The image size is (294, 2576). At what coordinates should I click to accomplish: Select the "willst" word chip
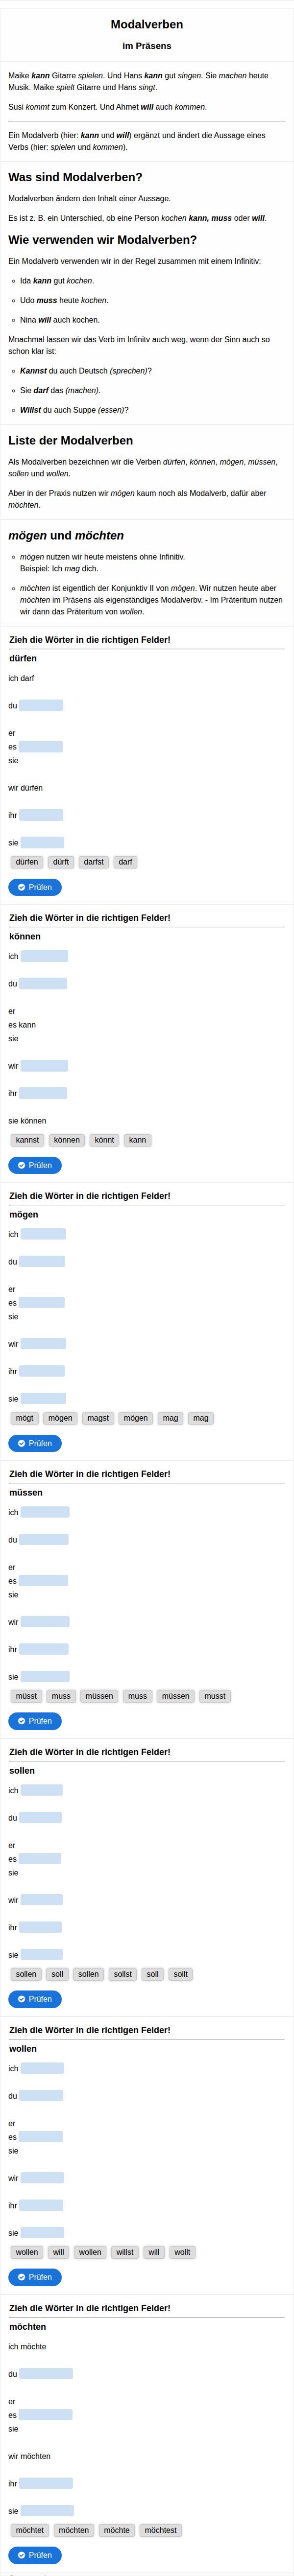point(125,2252)
